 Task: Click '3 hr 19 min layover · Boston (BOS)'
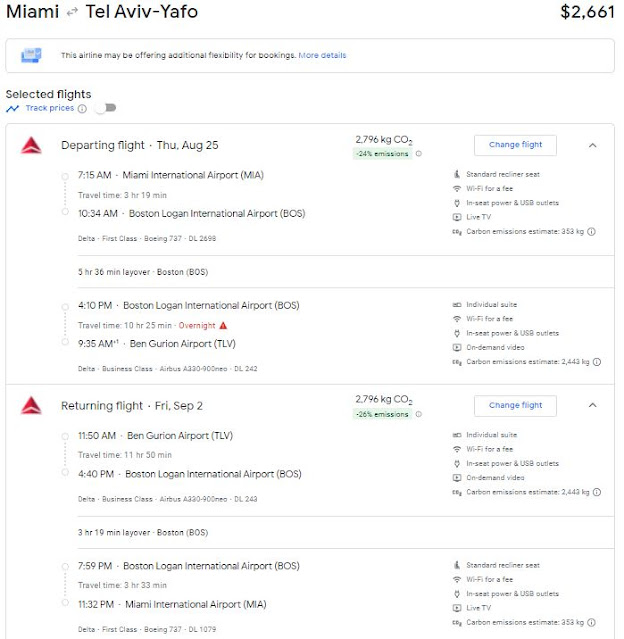[x=143, y=532]
